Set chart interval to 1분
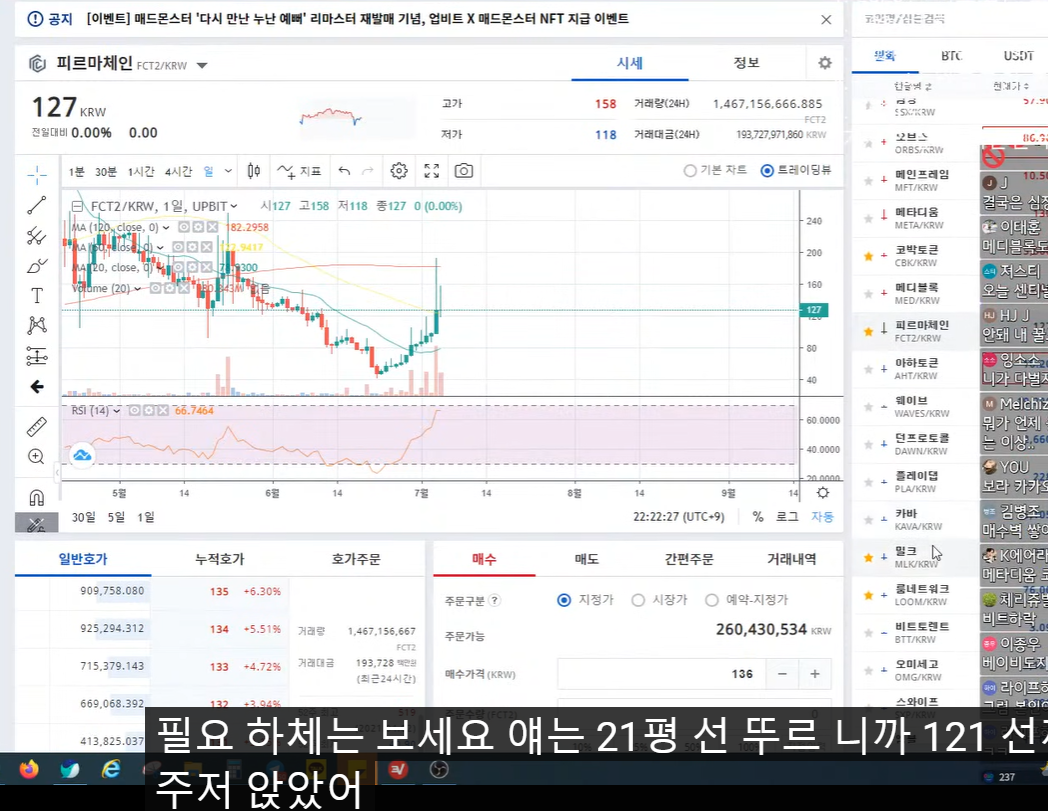Screen dimensions: 1048x811 click(x=76, y=172)
